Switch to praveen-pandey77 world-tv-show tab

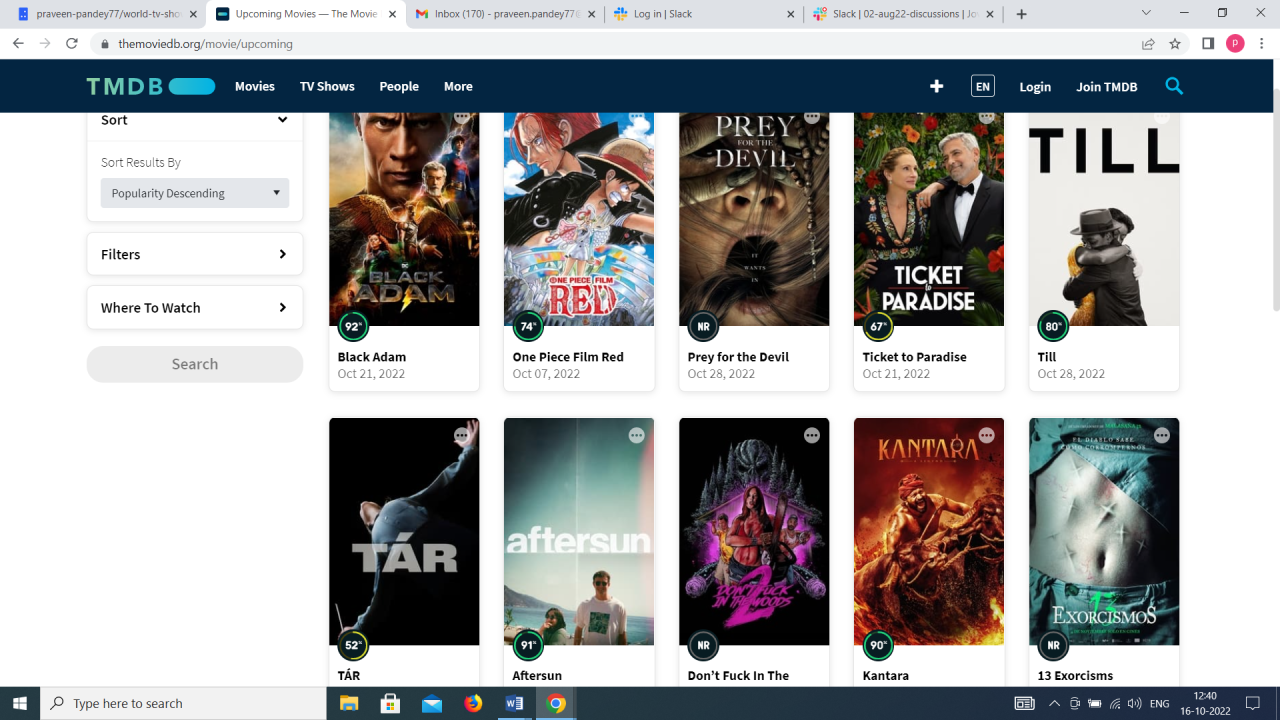105,14
